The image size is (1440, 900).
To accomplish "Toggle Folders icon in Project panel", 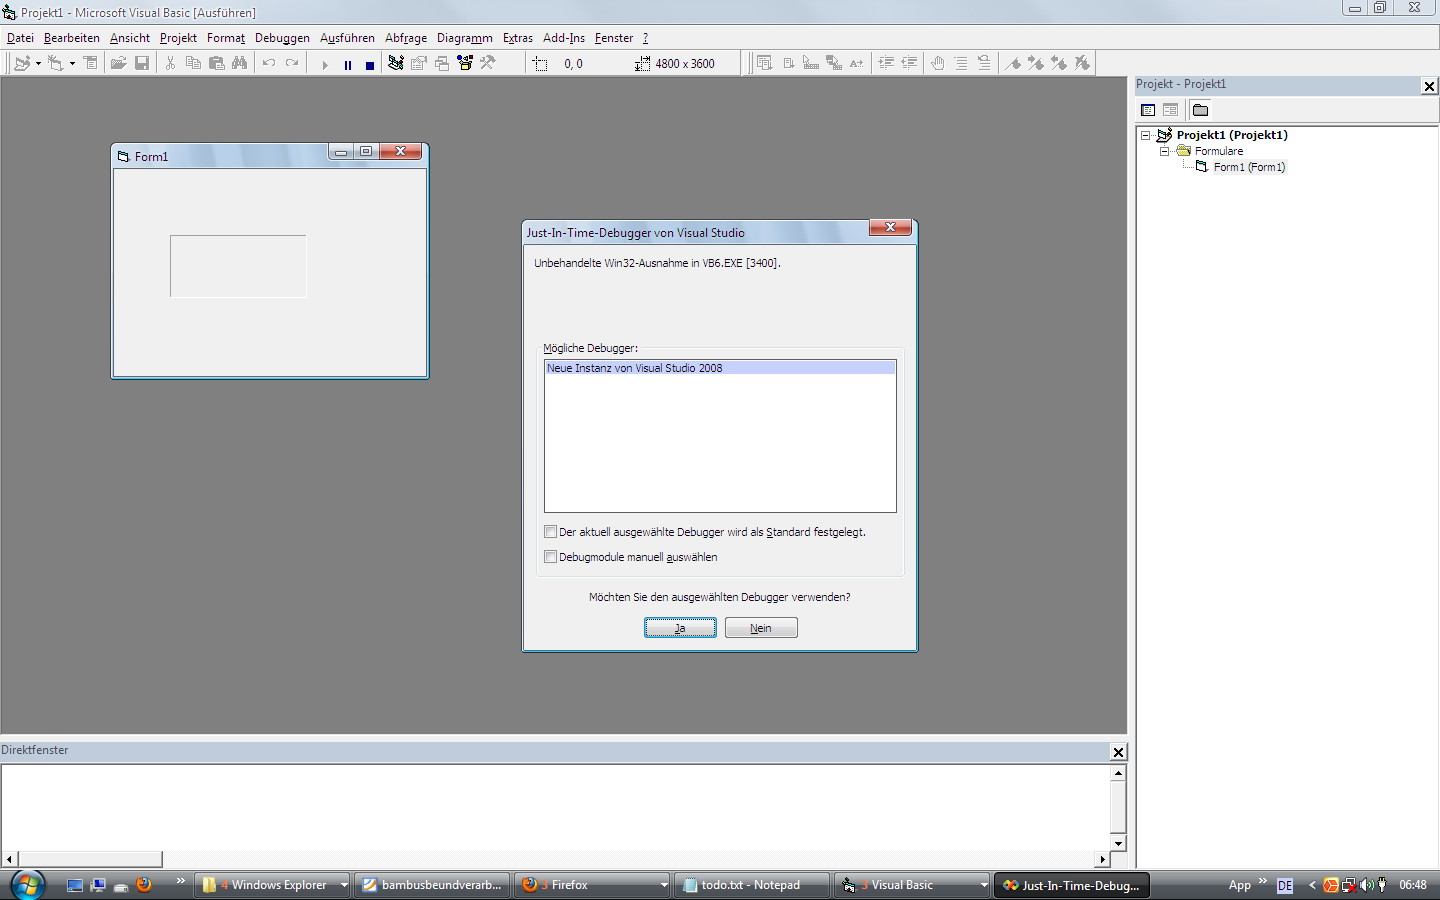I will click(x=1200, y=110).
